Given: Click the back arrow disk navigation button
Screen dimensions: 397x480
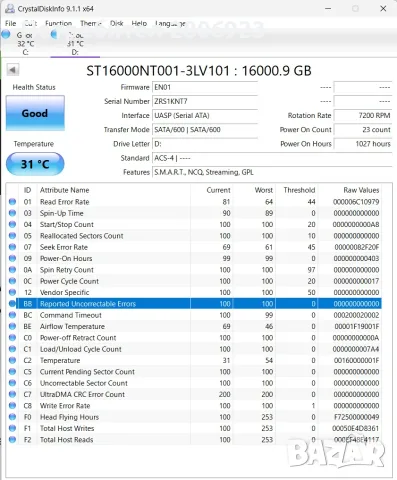Looking at the screenshot, I should (13, 70).
